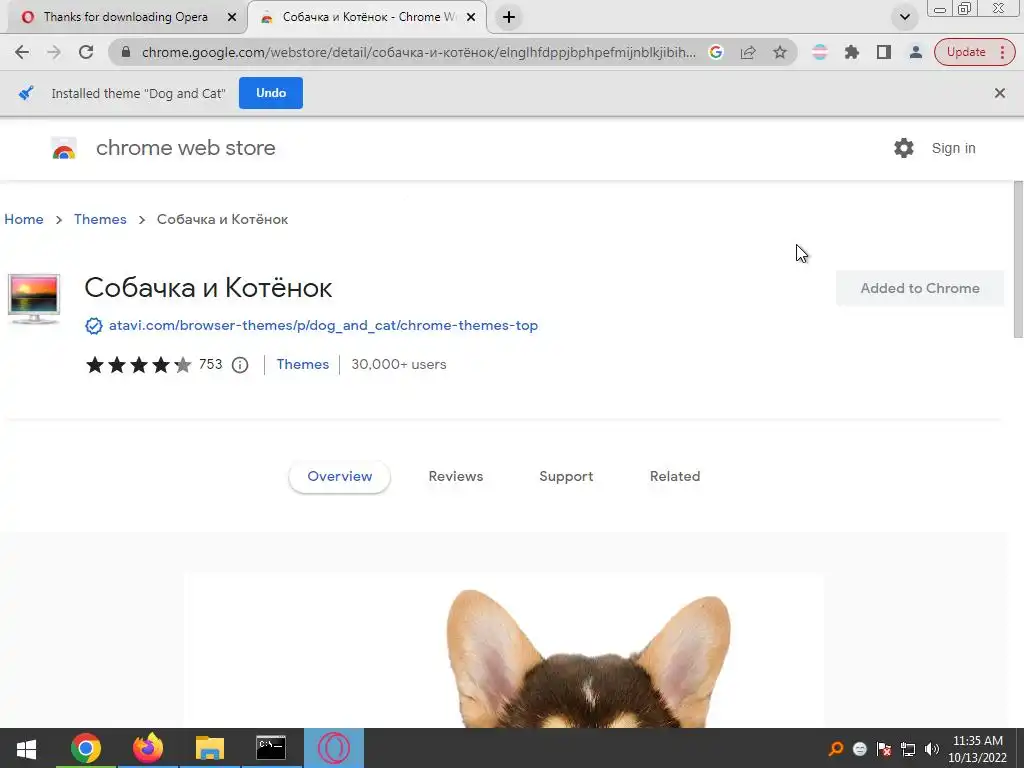Open Opera GX from the taskbar
The width and height of the screenshot is (1024, 768).
[x=334, y=748]
